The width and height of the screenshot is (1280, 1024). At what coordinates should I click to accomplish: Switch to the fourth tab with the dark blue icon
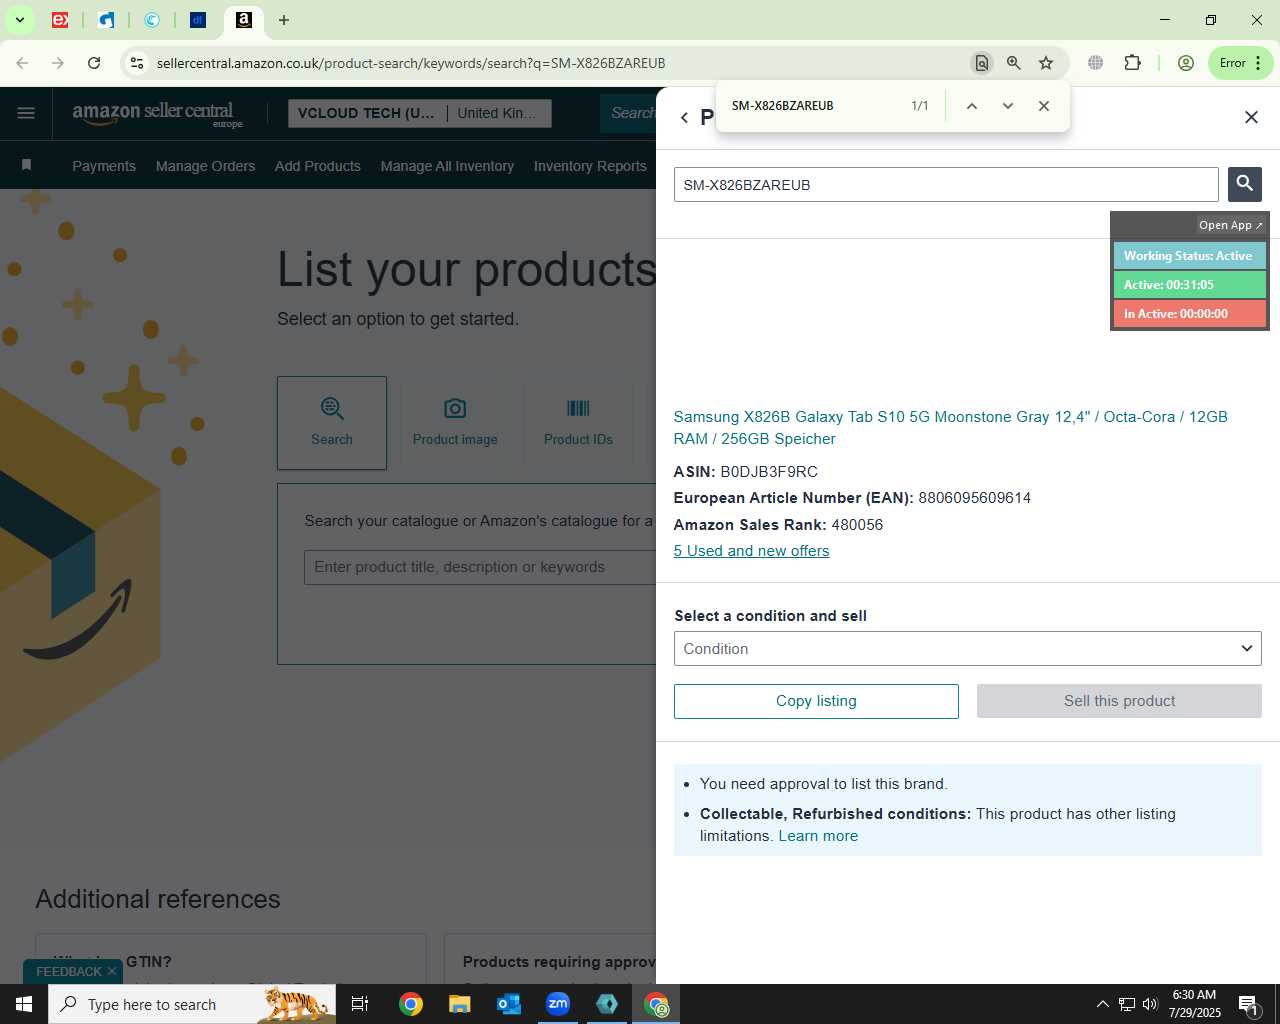[x=198, y=20]
